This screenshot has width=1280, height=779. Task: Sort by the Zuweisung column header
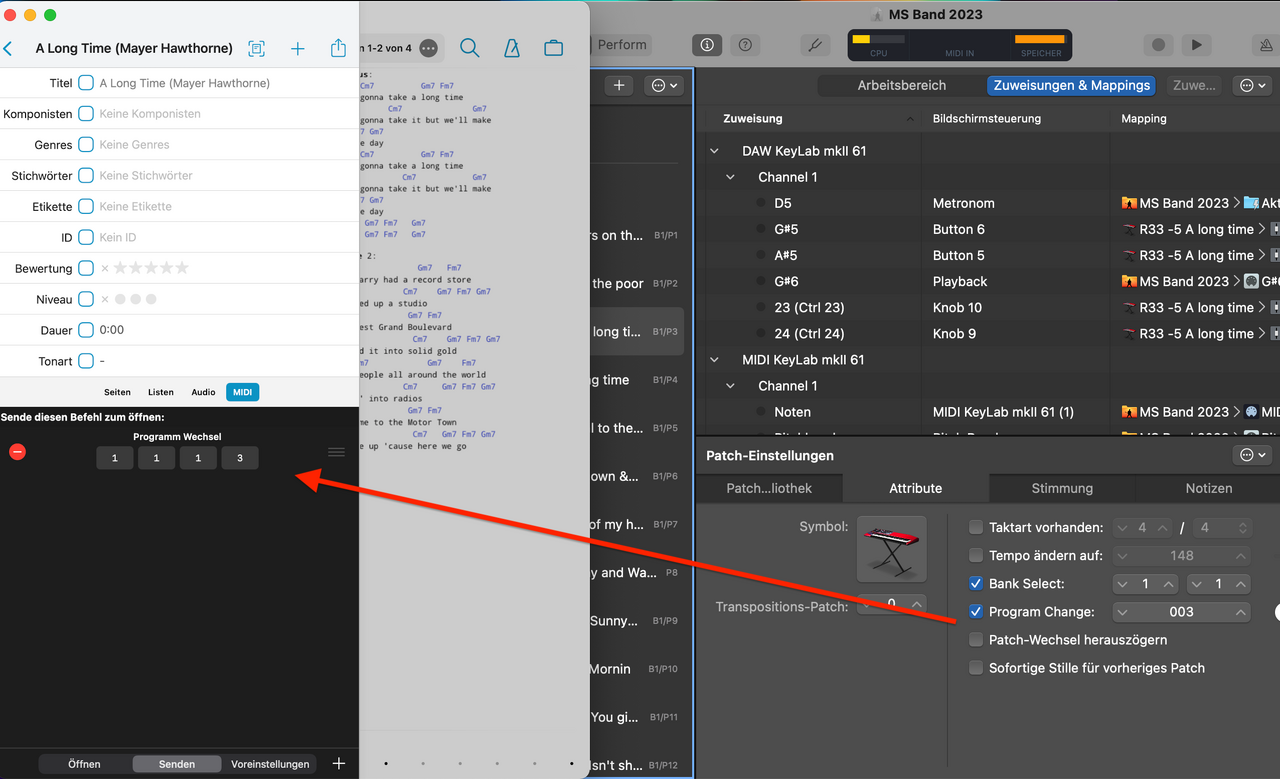coord(753,118)
